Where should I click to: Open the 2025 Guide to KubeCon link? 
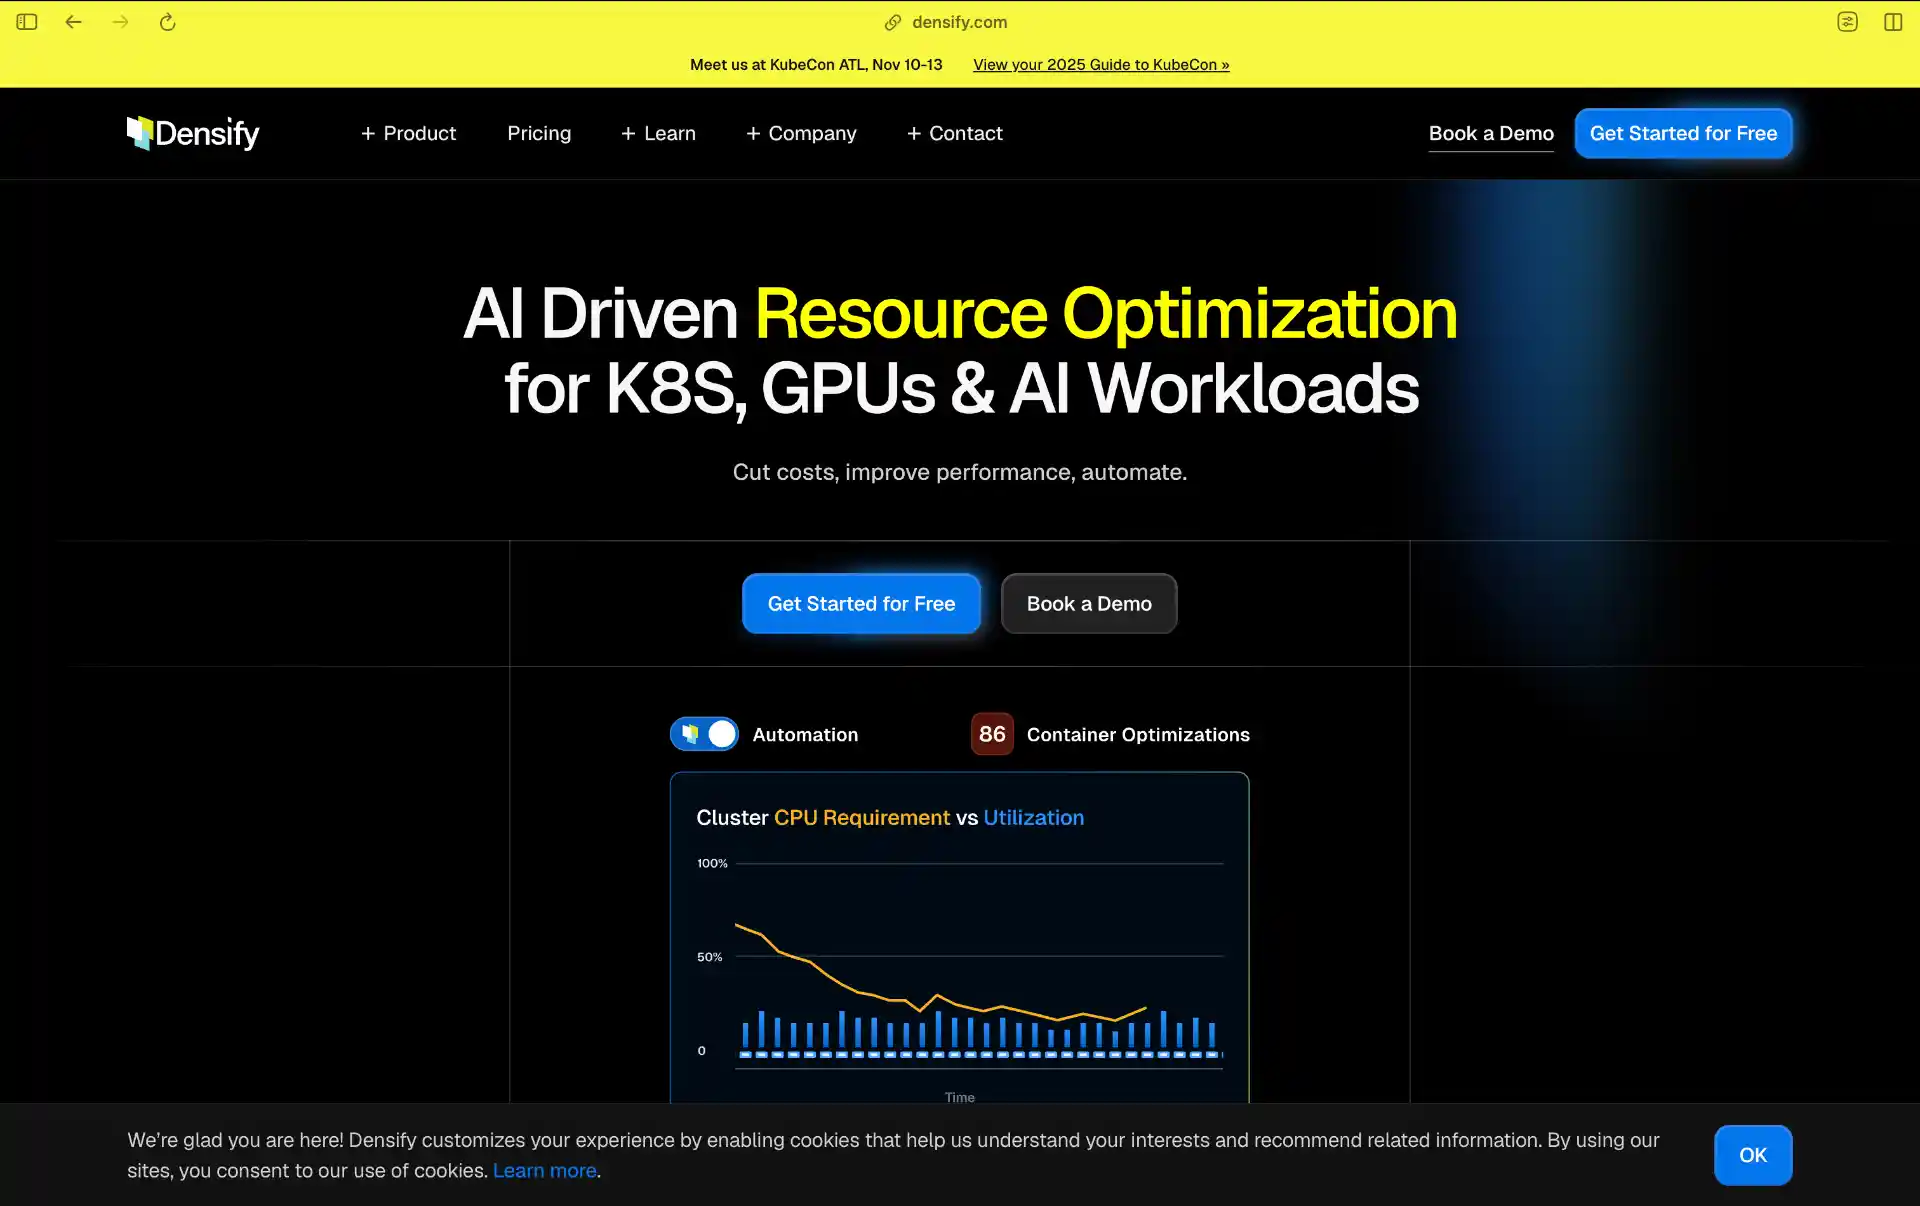(1100, 64)
